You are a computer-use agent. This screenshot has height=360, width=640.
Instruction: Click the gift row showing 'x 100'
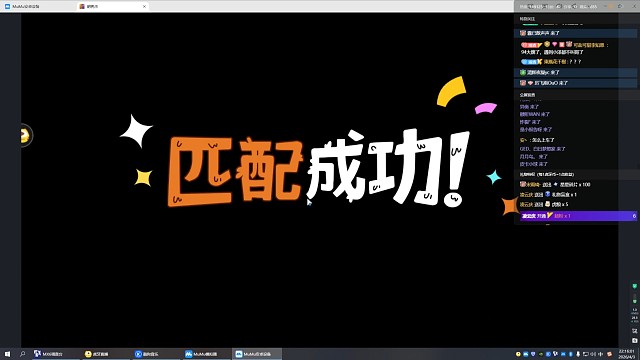click(x=555, y=184)
